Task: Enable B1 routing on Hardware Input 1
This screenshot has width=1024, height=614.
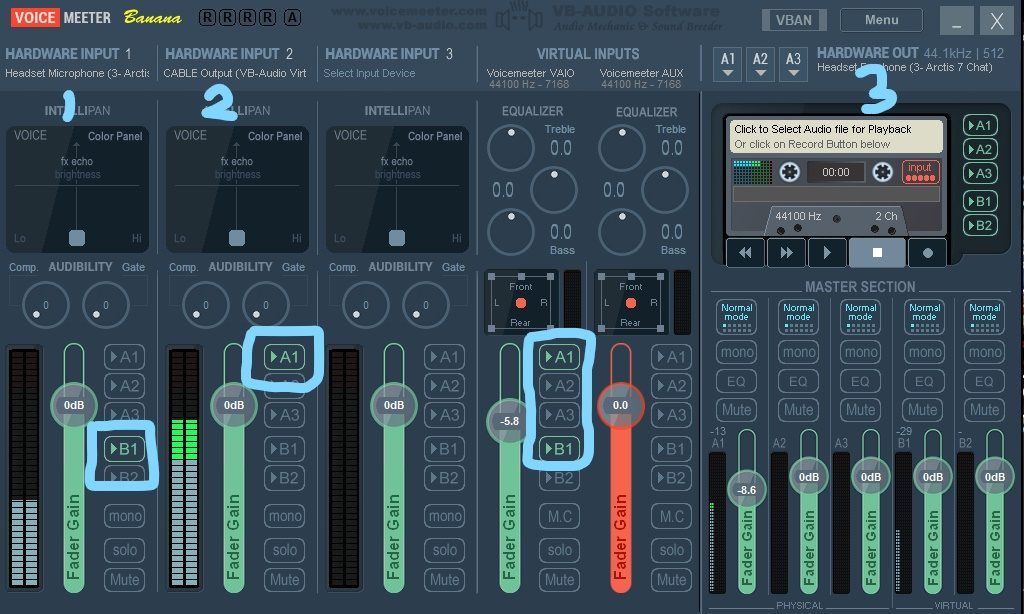Action: coord(126,449)
